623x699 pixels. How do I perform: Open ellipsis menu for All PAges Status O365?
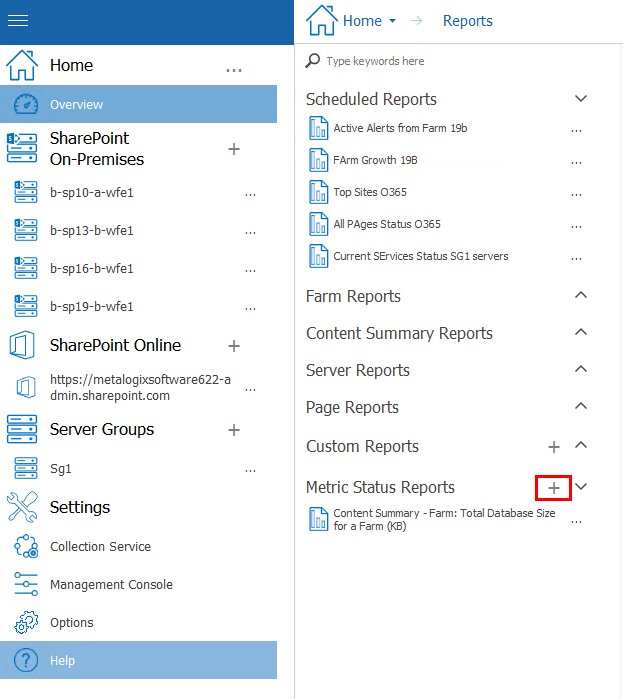coord(576,227)
